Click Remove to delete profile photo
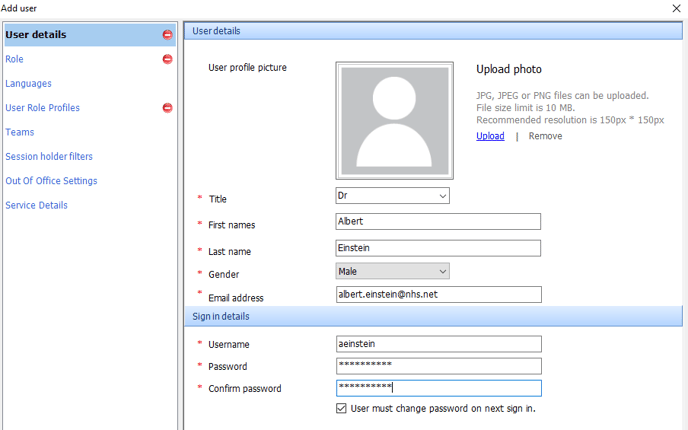688x430 pixels. (545, 136)
